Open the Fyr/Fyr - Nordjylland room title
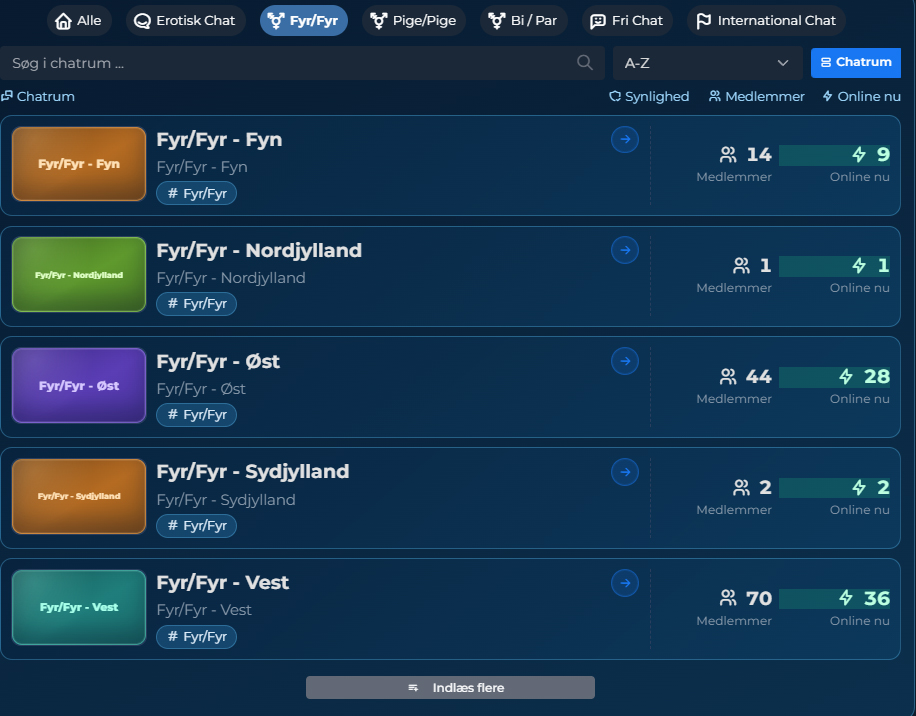This screenshot has height=716, width=916. pos(259,251)
